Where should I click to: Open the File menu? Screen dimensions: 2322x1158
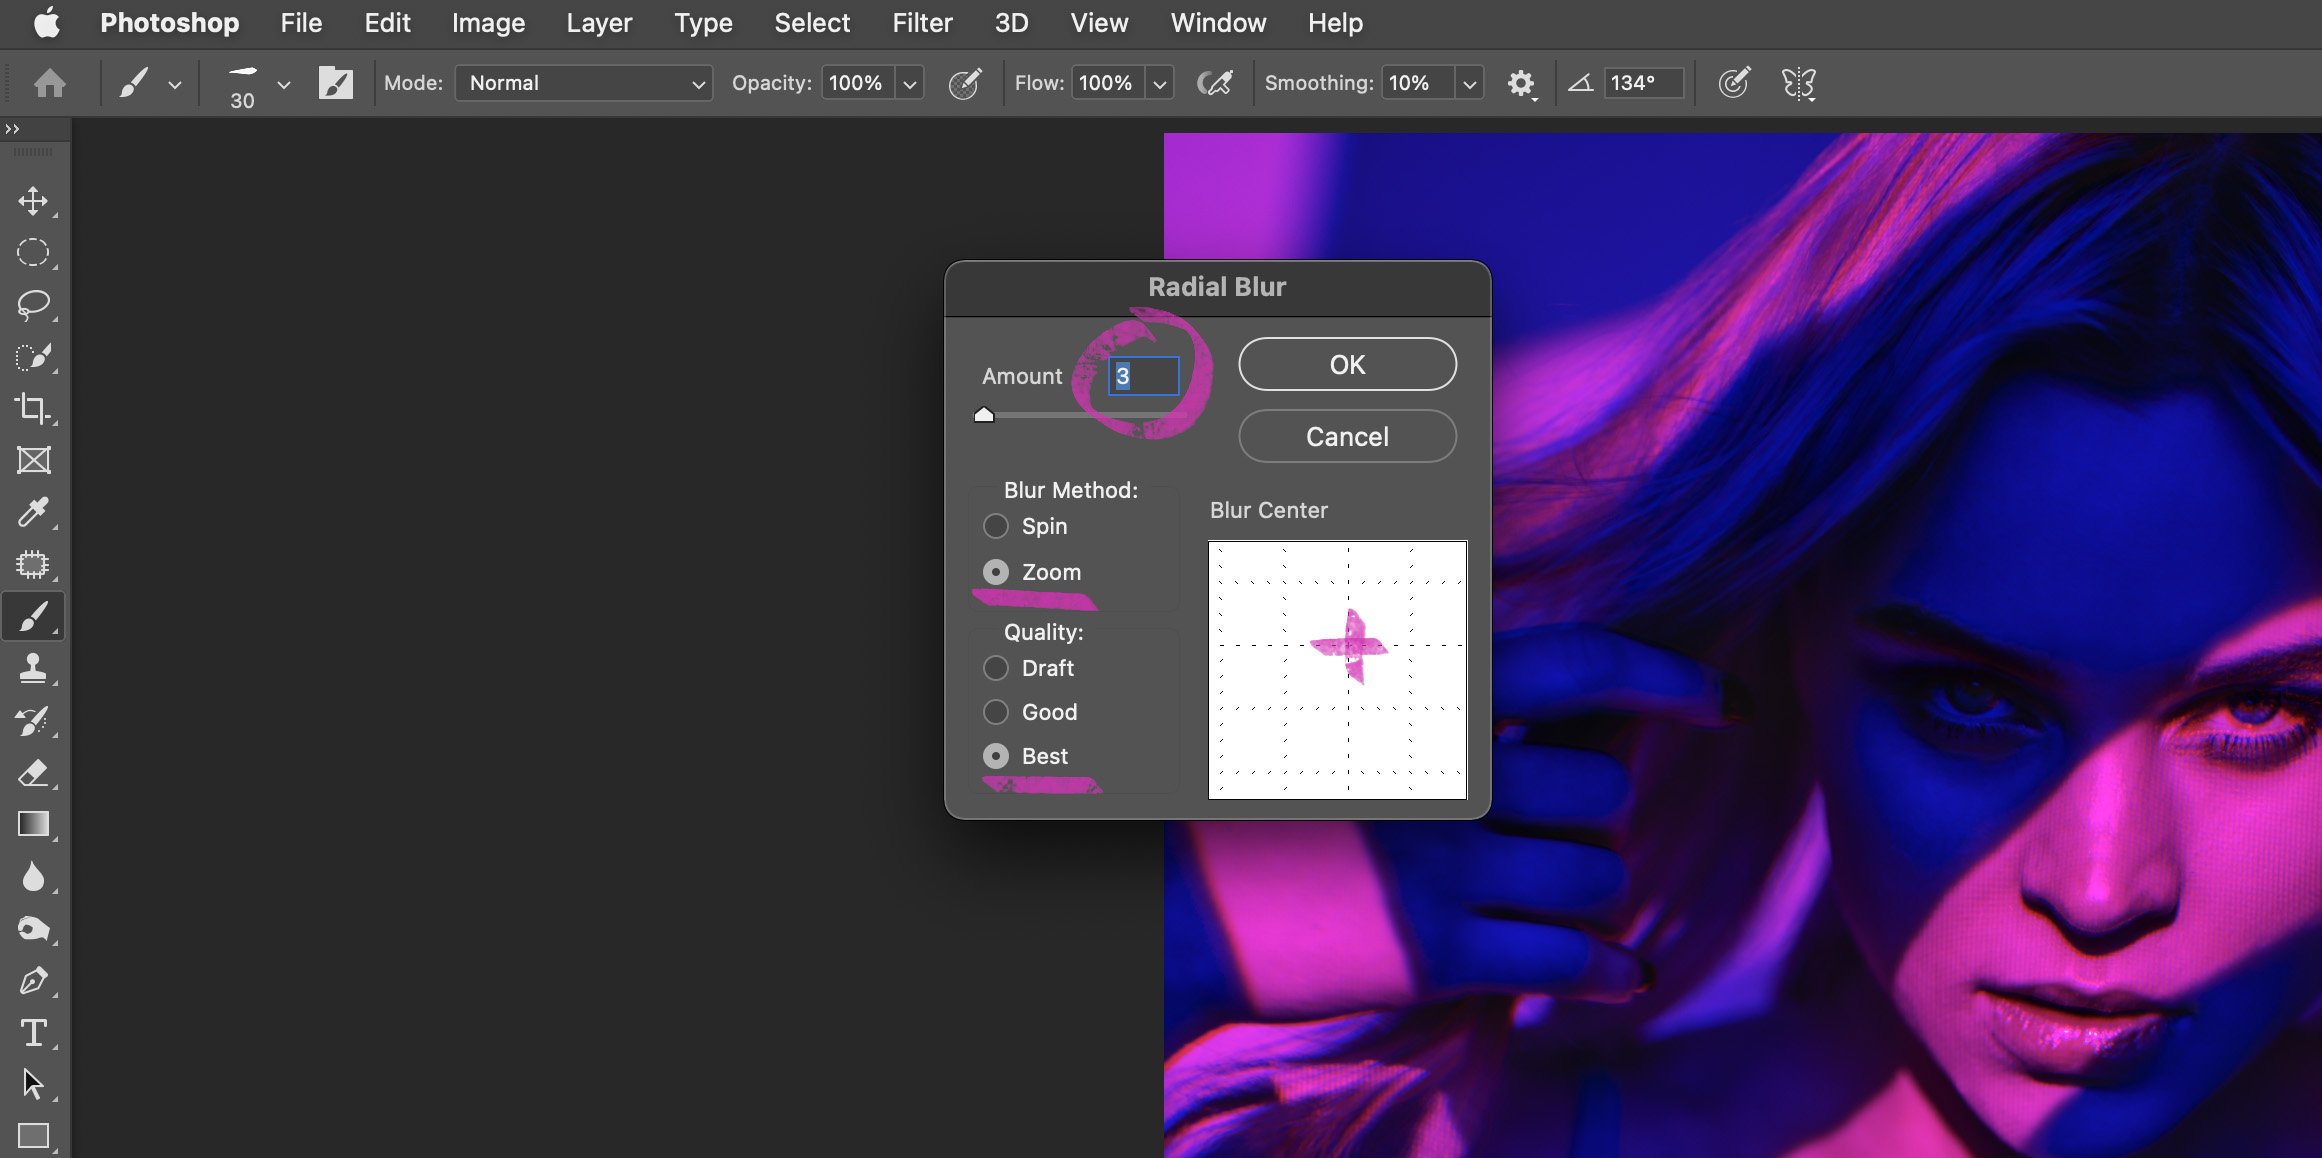tap(301, 23)
